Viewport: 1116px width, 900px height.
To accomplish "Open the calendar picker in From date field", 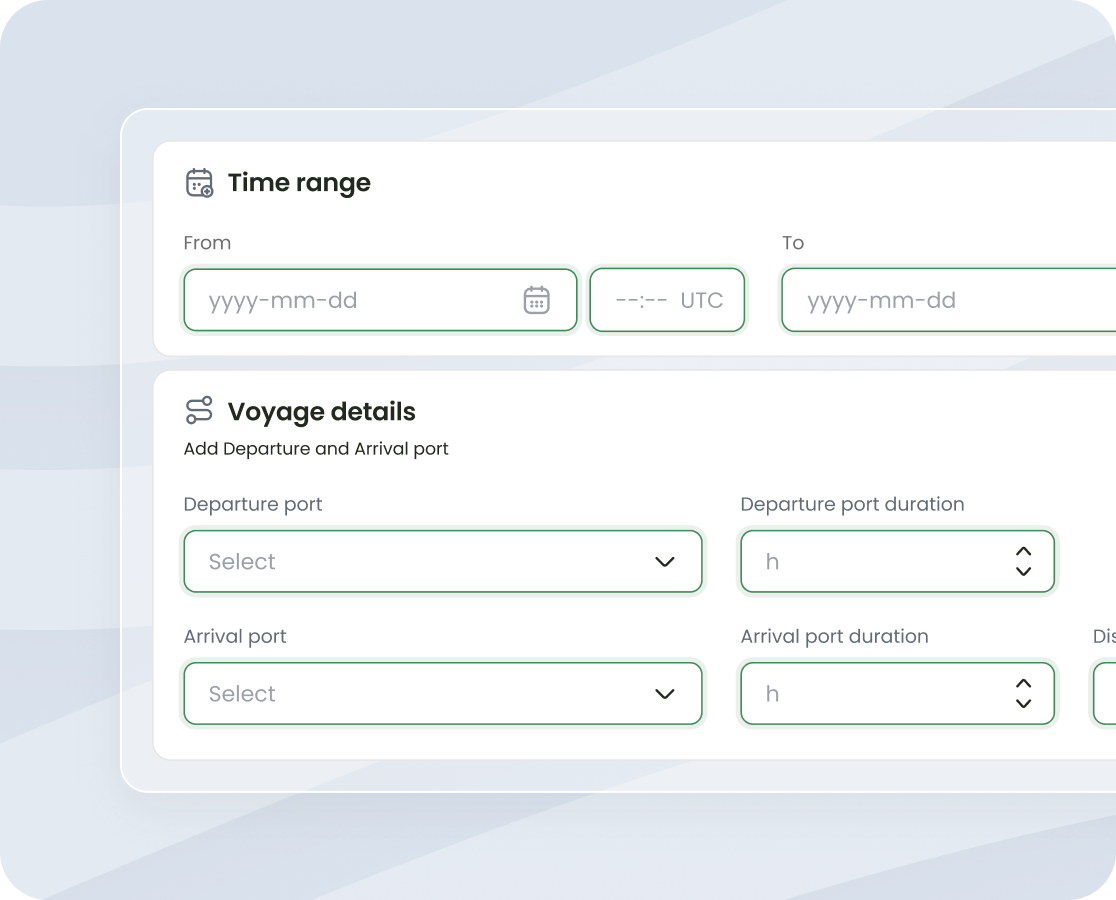I will 537,300.
